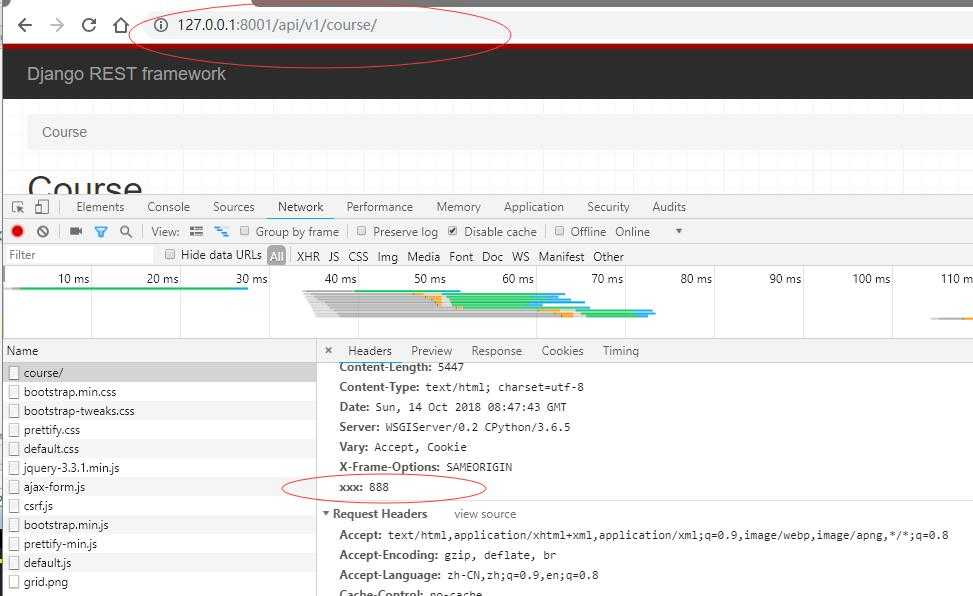Filter requests by JS type
The image size is (973, 596).
point(334,256)
